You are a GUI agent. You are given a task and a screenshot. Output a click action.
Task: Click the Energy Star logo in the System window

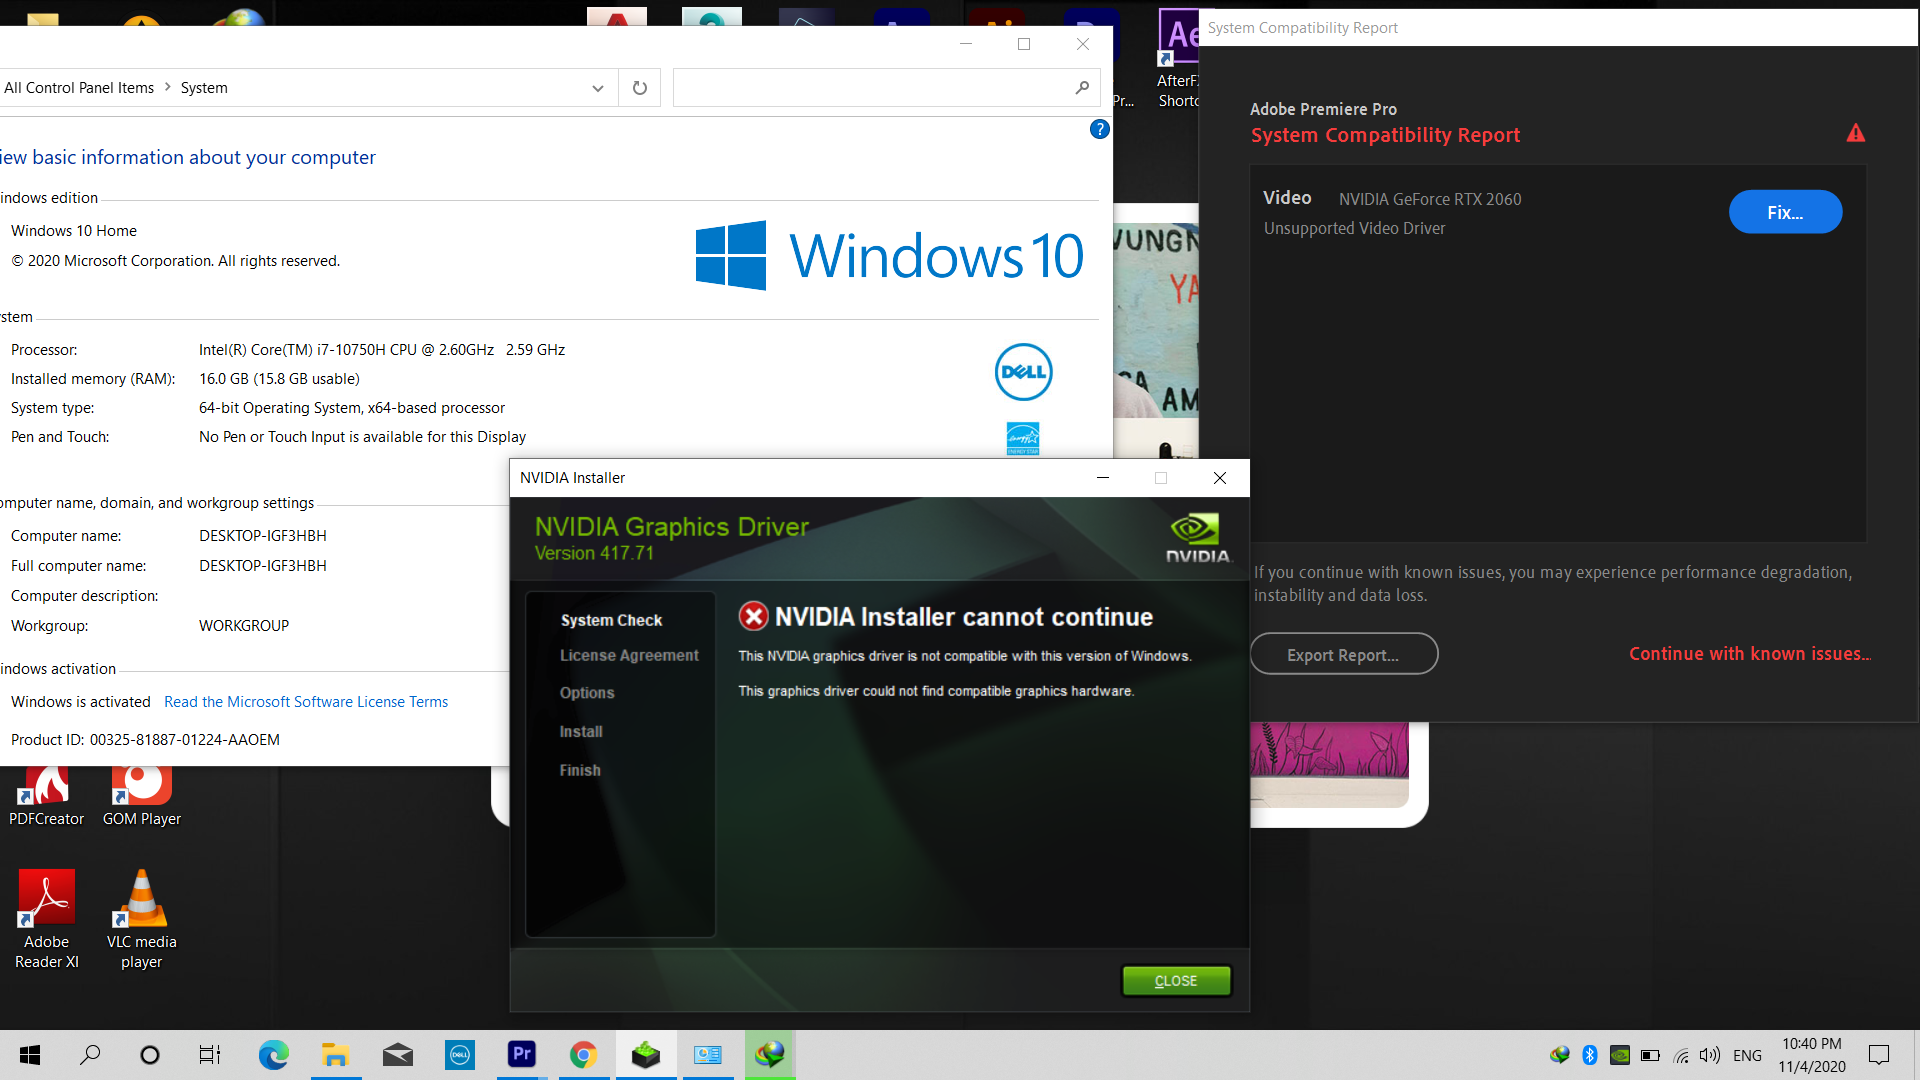coord(1023,438)
